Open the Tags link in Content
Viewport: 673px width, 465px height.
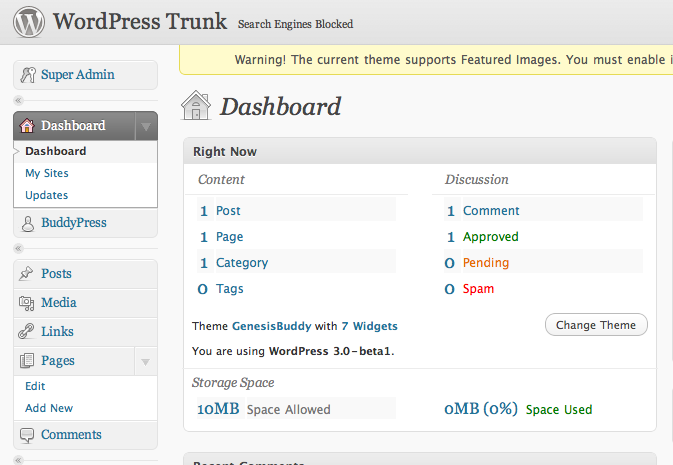click(x=230, y=289)
